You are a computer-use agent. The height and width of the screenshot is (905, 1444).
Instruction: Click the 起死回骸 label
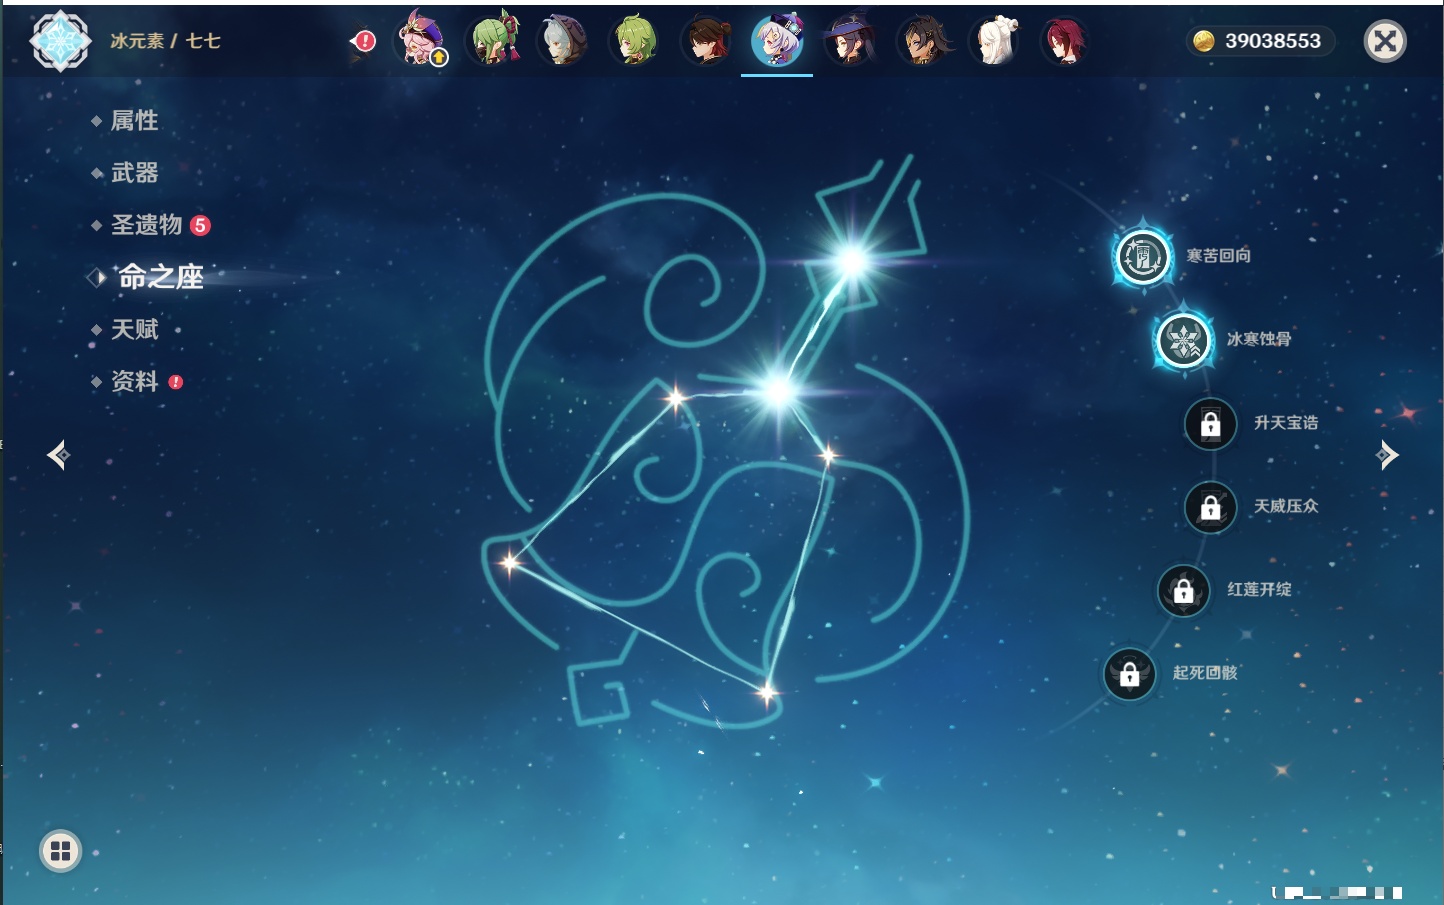1205,673
